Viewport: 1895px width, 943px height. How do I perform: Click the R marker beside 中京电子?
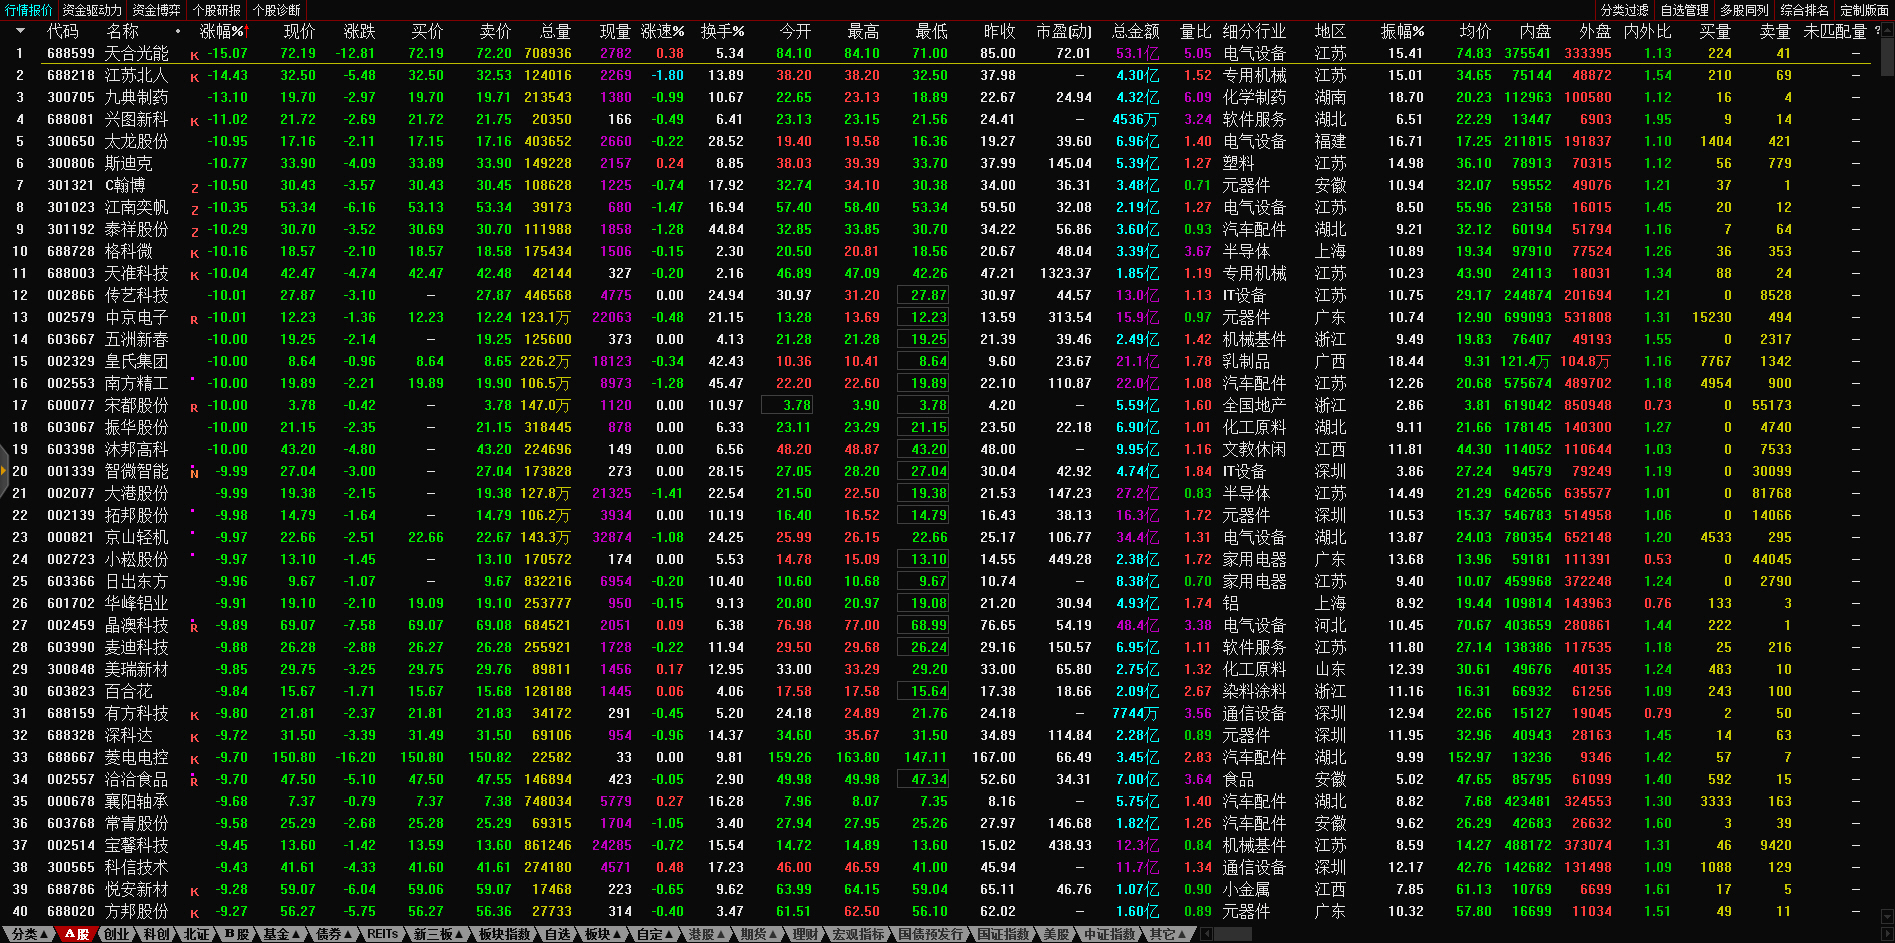(194, 319)
